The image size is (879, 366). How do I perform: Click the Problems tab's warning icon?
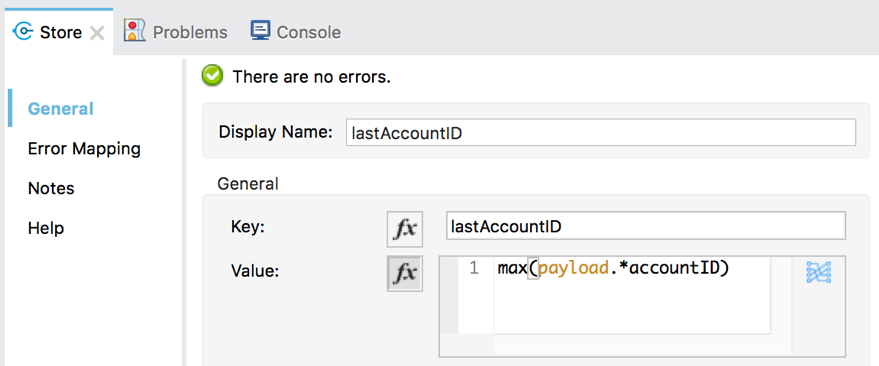click(x=135, y=31)
